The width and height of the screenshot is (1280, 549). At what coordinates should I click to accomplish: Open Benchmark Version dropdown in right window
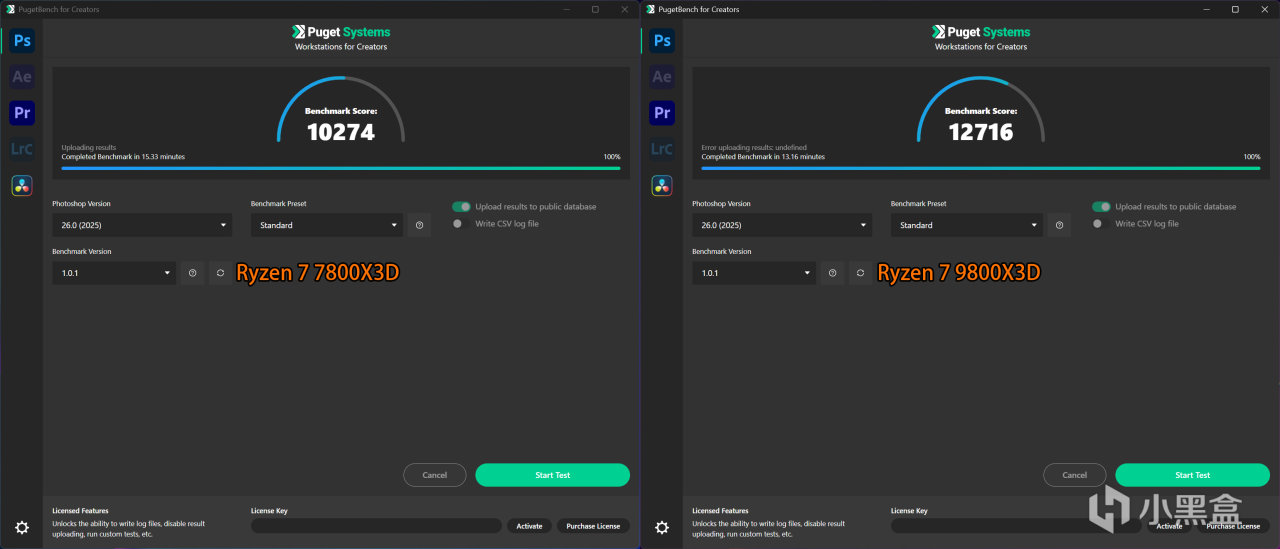(754, 273)
